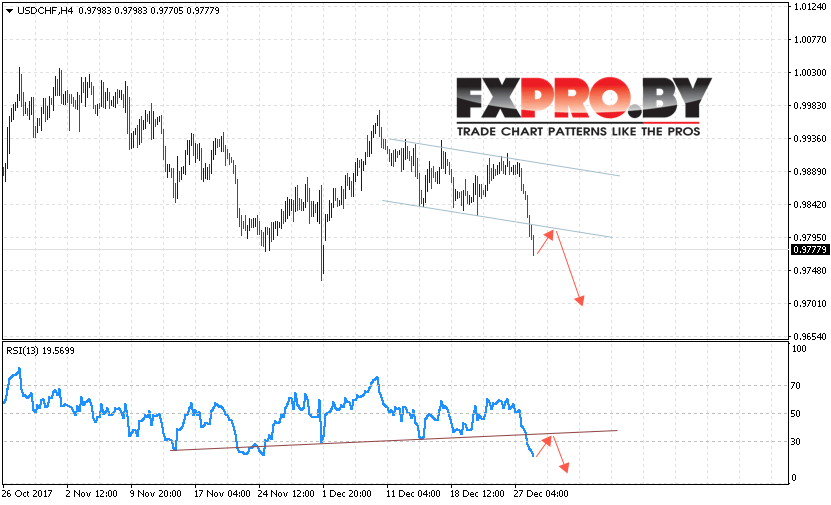The height and width of the screenshot is (505, 831).
Task: Click the 27 Dec 04:00 time label
Action: [541, 494]
